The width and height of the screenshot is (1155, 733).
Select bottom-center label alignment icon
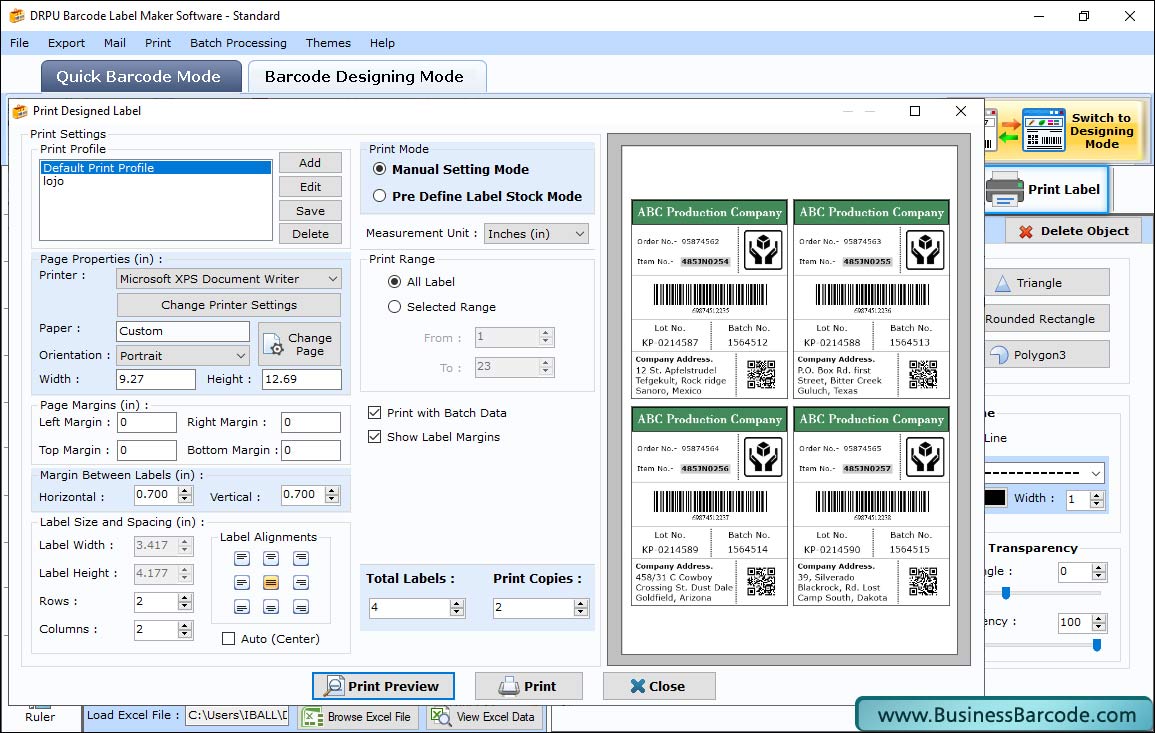[x=271, y=607]
